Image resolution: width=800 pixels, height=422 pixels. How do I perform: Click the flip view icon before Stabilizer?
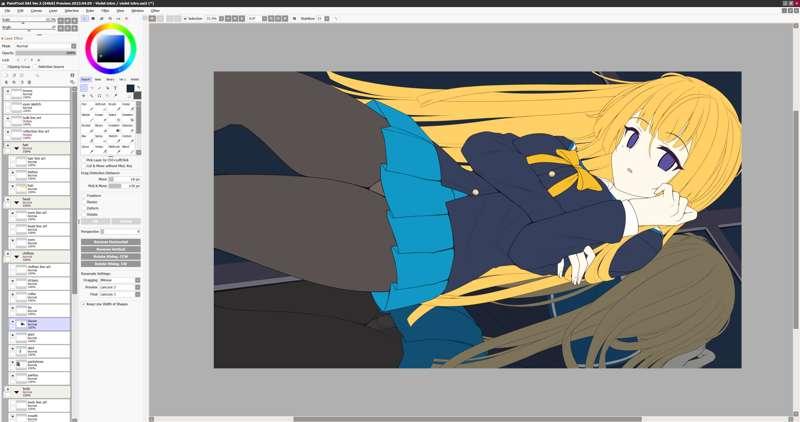294,18
